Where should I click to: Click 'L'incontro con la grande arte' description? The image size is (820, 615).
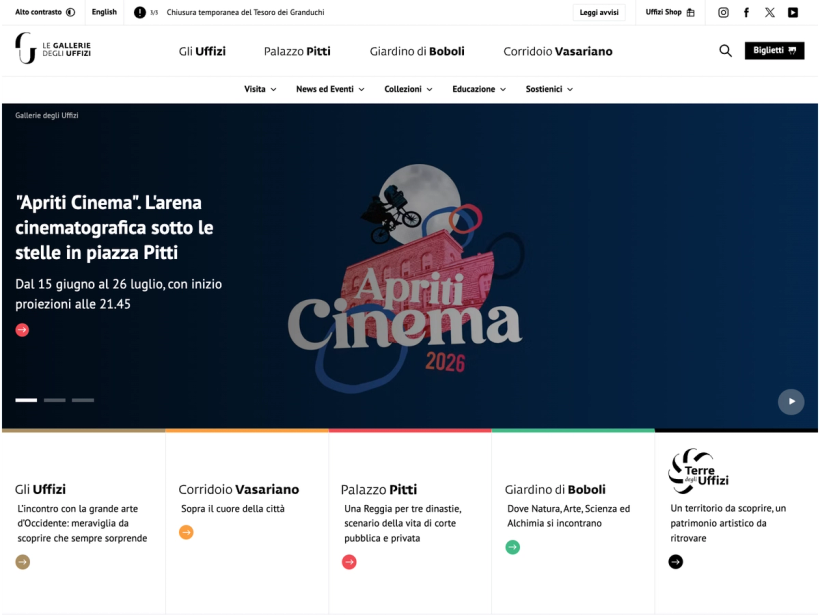pos(82,523)
